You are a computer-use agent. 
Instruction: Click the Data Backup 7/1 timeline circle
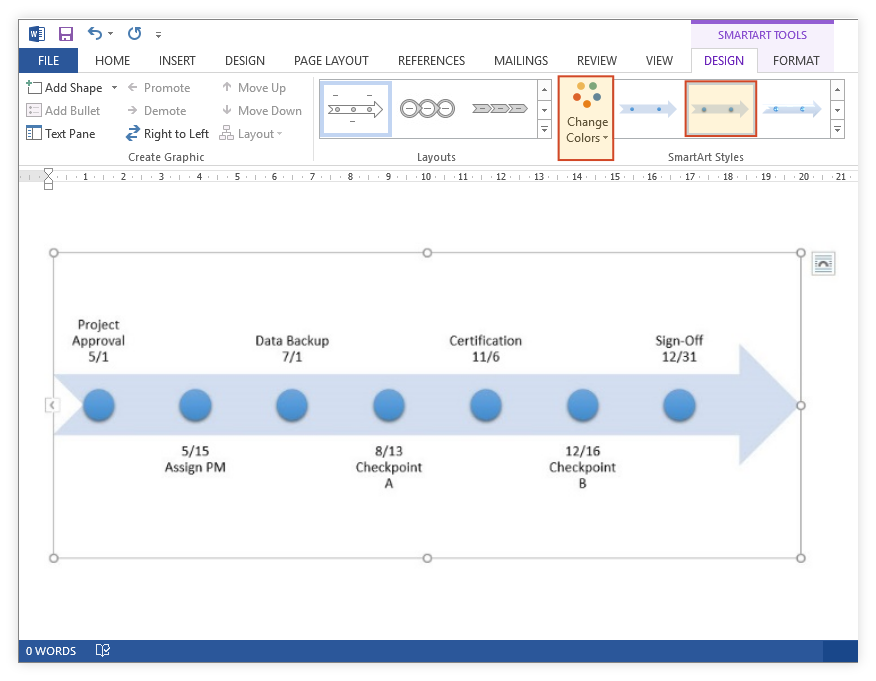(292, 406)
